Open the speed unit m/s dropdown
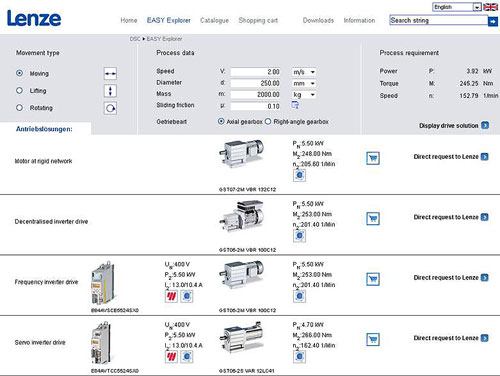The width and height of the screenshot is (500, 376). tap(304, 72)
